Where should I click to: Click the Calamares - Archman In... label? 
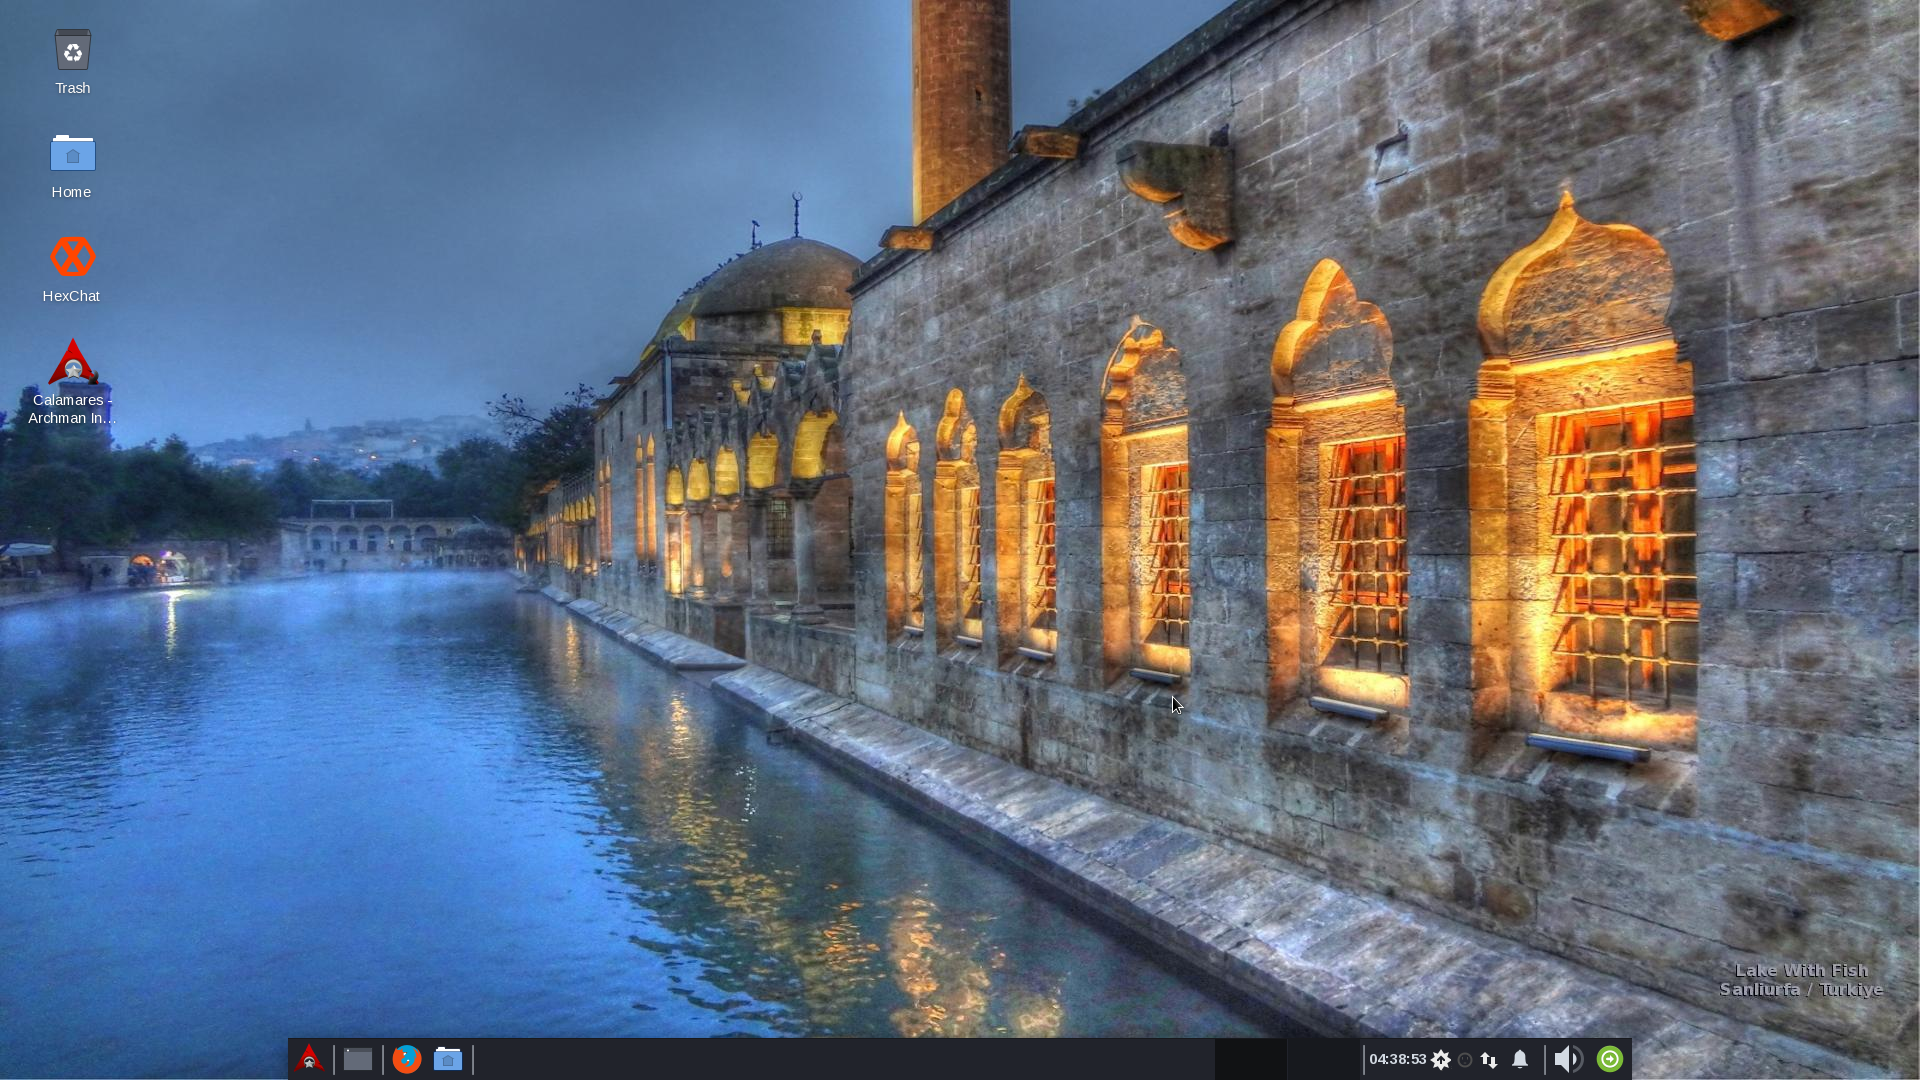coord(71,409)
